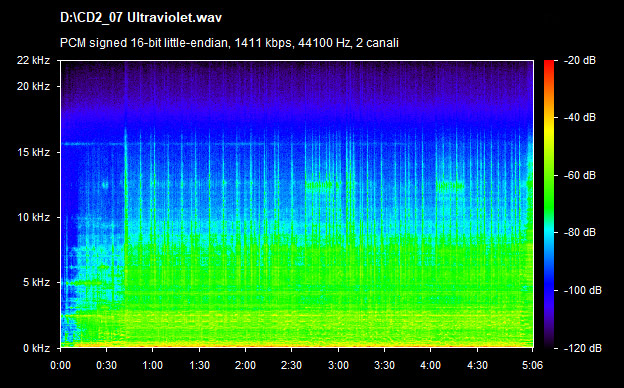Click the 4:30 time marker
This screenshot has height=388, width=624.
tap(477, 365)
